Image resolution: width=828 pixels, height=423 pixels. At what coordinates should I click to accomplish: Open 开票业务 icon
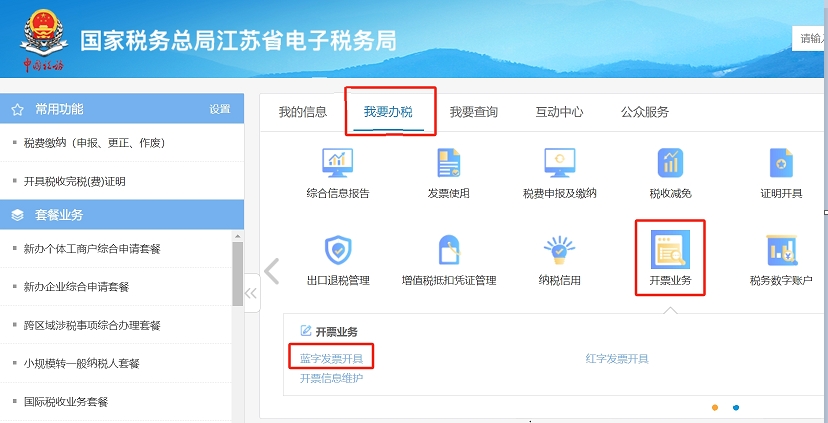tap(670, 248)
